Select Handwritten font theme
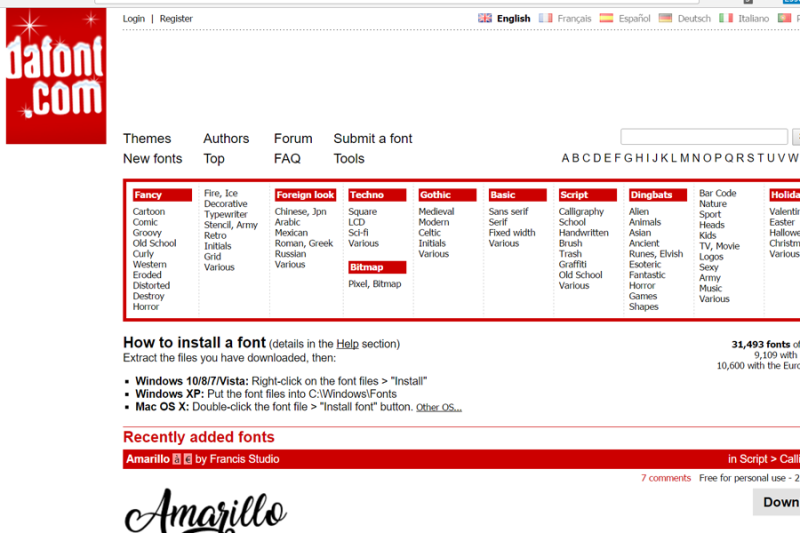 [x=584, y=233]
